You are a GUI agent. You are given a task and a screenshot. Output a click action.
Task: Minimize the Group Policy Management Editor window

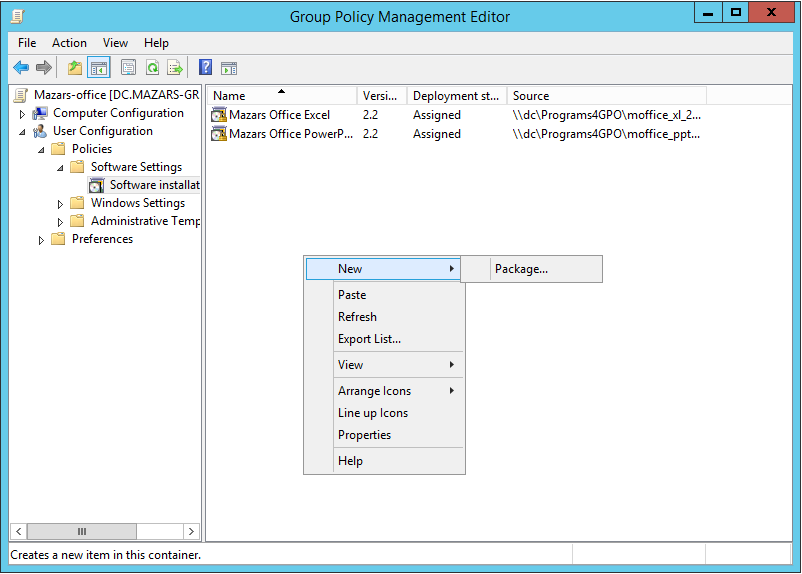point(708,12)
